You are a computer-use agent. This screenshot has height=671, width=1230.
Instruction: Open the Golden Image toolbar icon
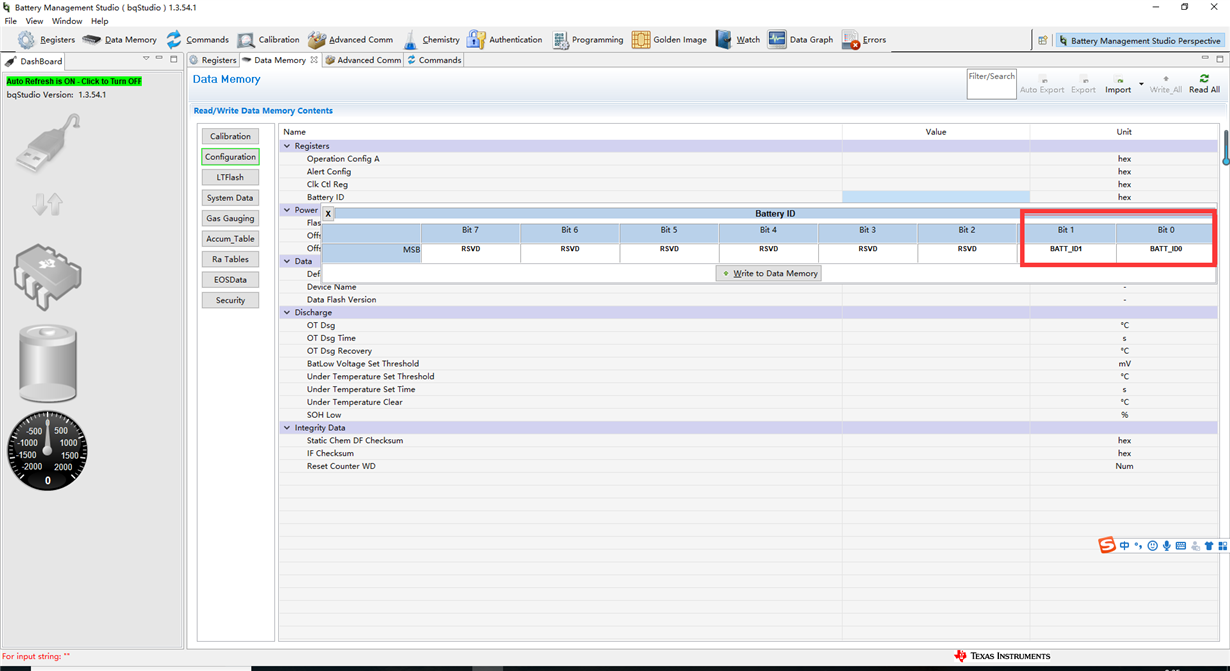click(x=640, y=40)
